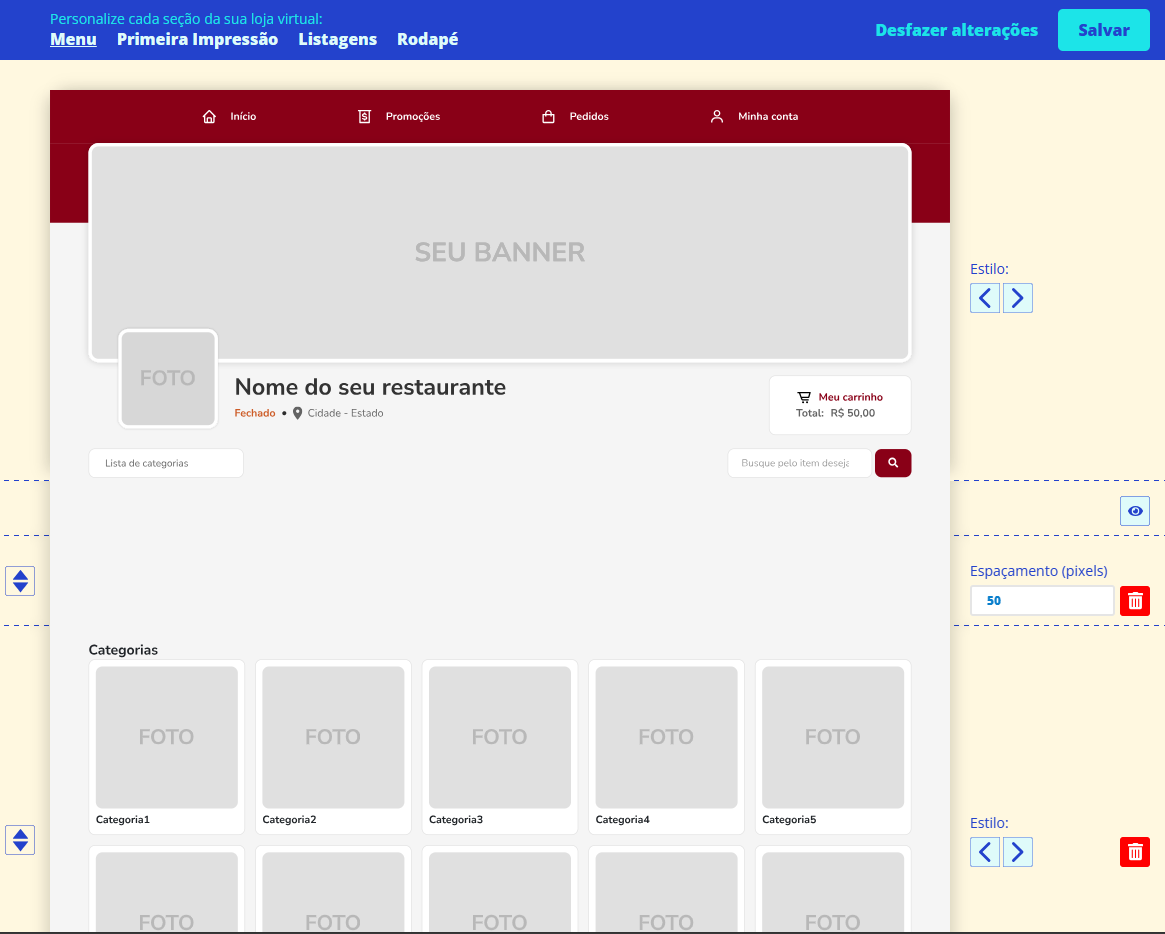Click the Nome do seu restaurante title
Viewport: 1165px width, 934px height.
pyautogui.click(x=370, y=387)
